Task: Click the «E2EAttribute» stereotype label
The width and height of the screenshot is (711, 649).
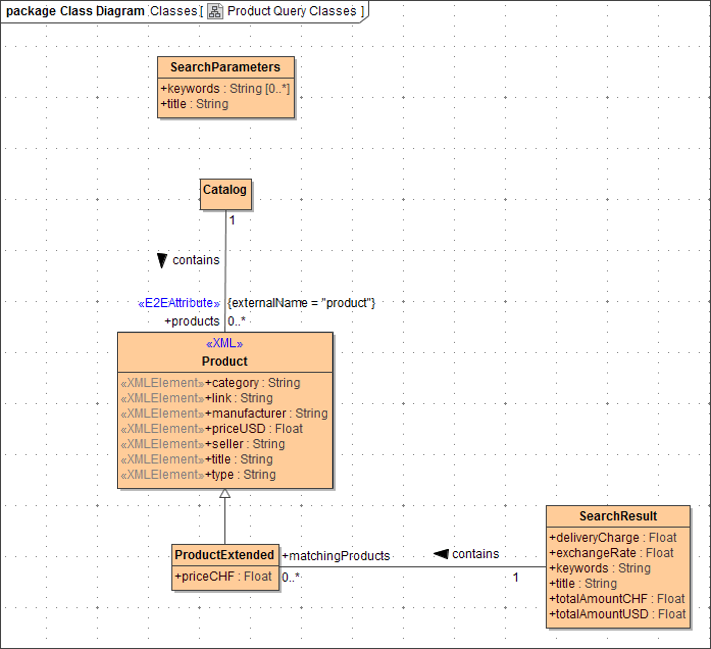Action: pyautogui.click(x=178, y=303)
